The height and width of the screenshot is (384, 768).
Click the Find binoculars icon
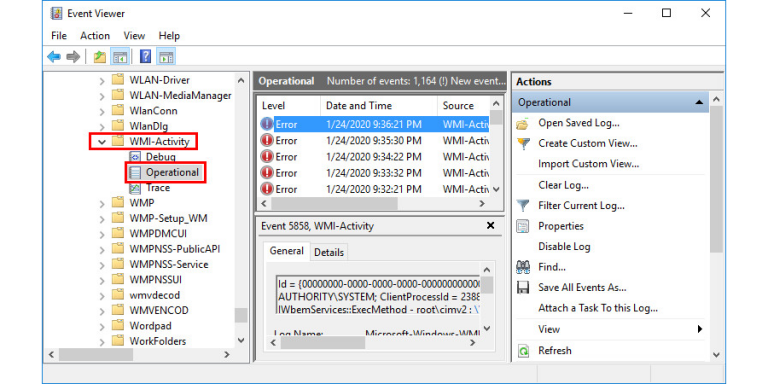pos(523,267)
